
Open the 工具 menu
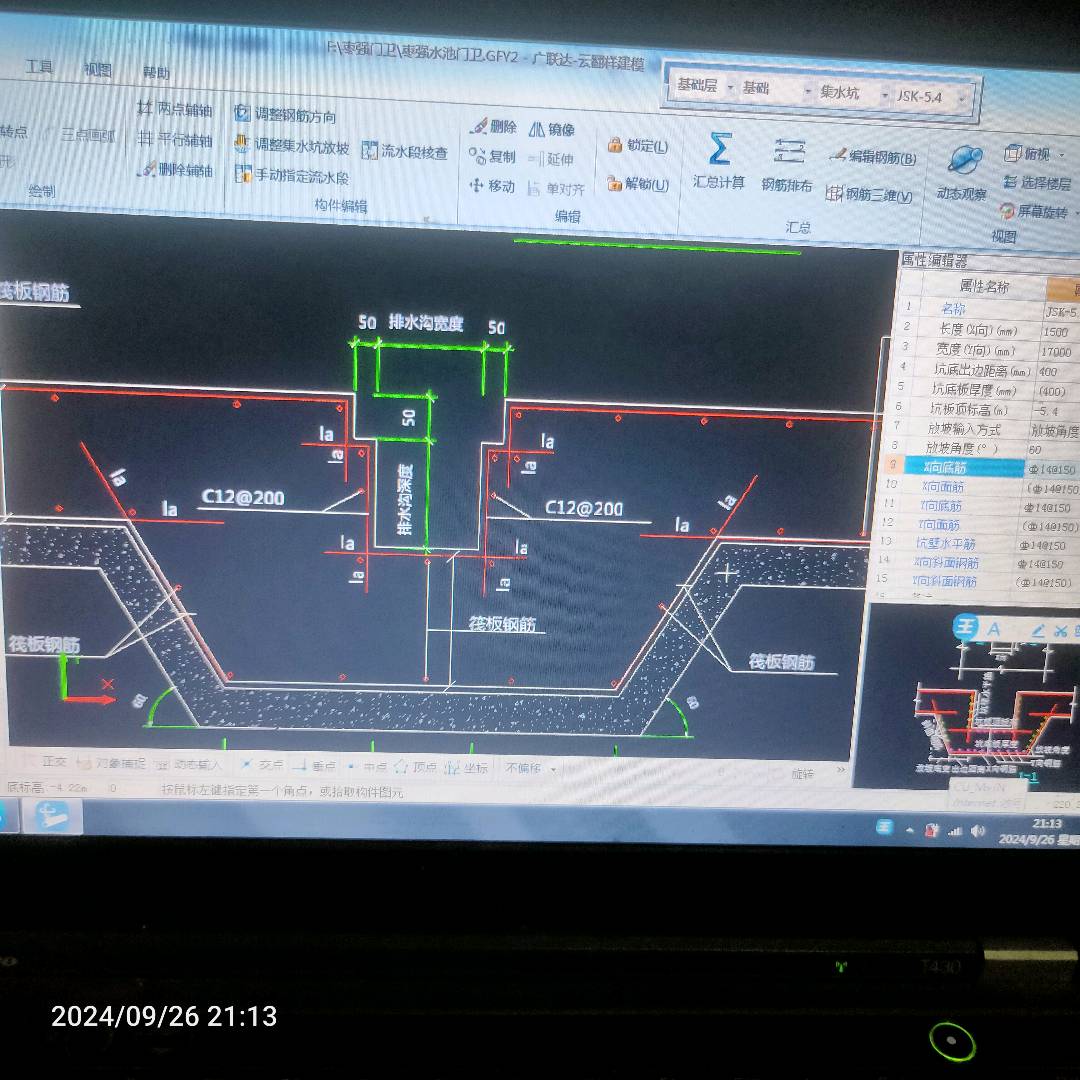coord(39,67)
